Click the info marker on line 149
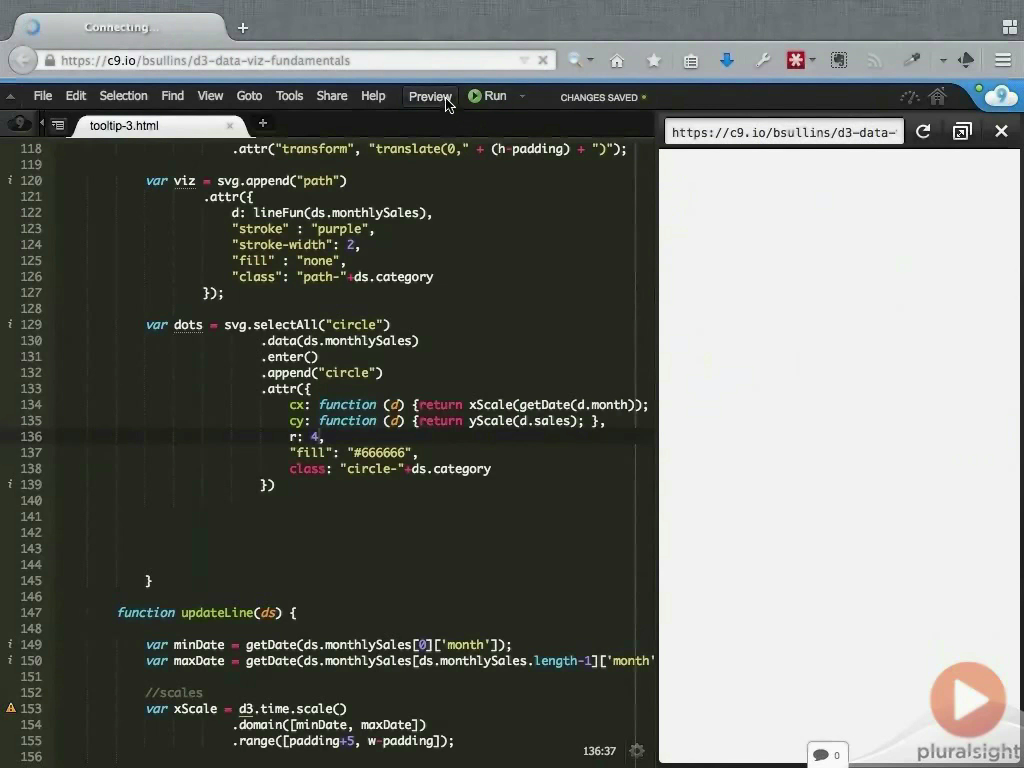The height and width of the screenshot is (768, 1024). tap(10, 644)
